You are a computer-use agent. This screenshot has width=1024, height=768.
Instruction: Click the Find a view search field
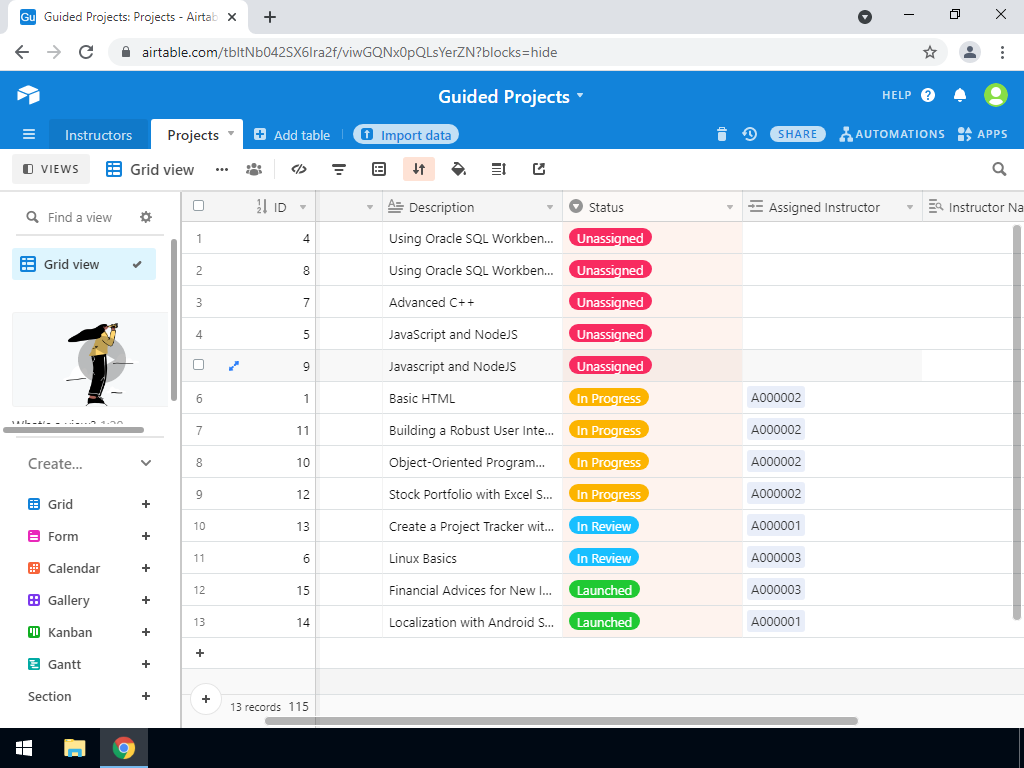(x=80, y=217)
